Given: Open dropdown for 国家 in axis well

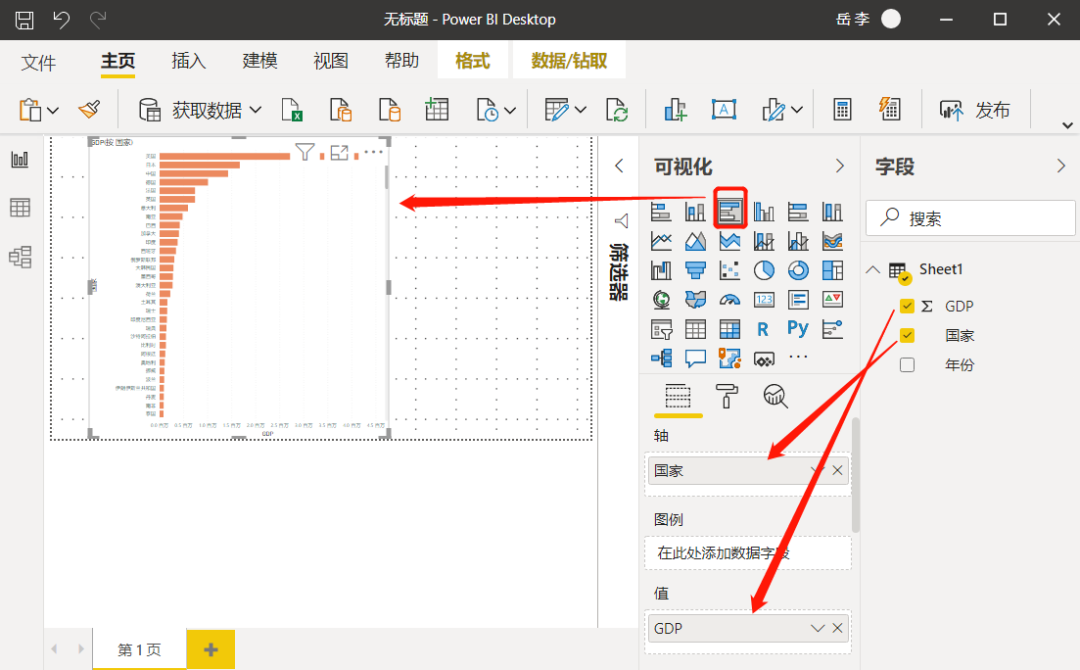Looking at the screenshot, I should [x=817, y=470].
